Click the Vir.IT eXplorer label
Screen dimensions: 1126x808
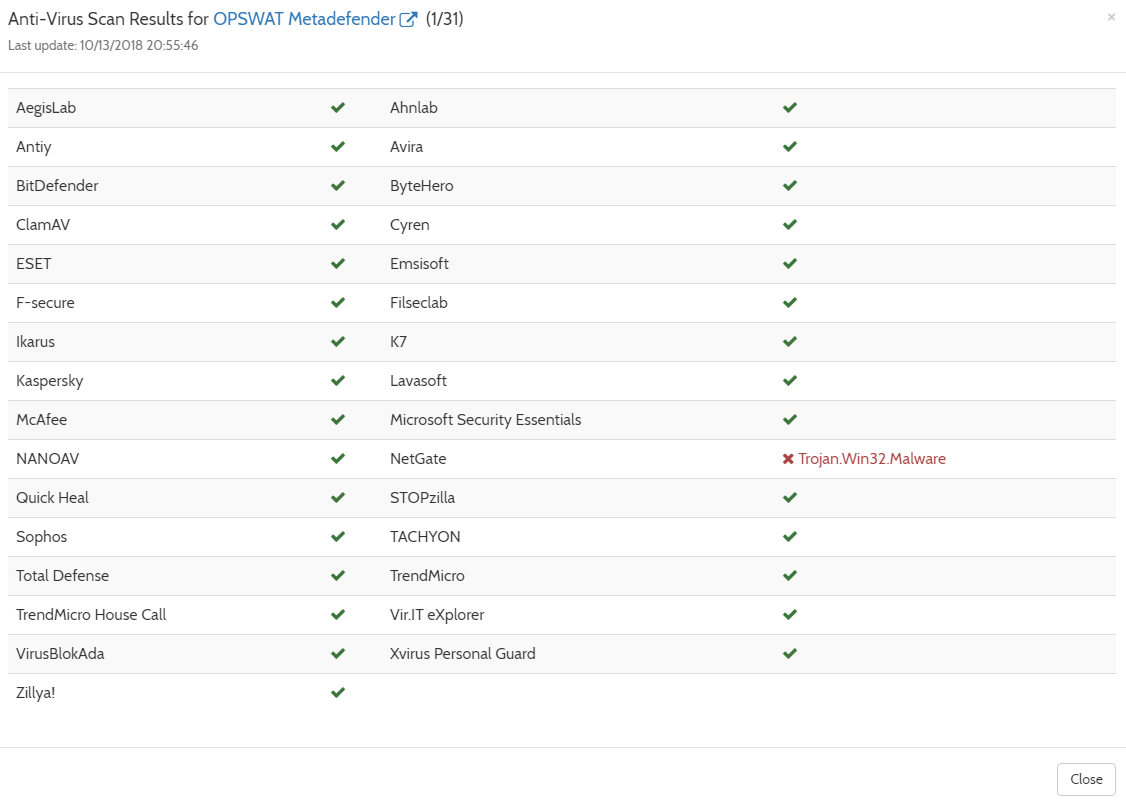point(437,615)
